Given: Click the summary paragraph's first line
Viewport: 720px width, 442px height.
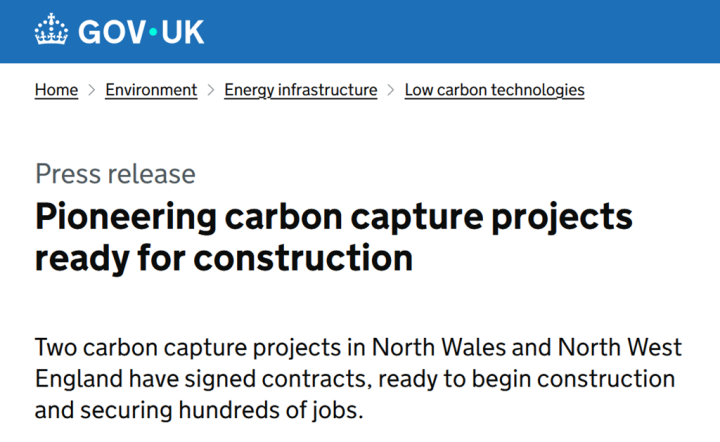Looking at the screenshot, I should [x=358, y=349].
